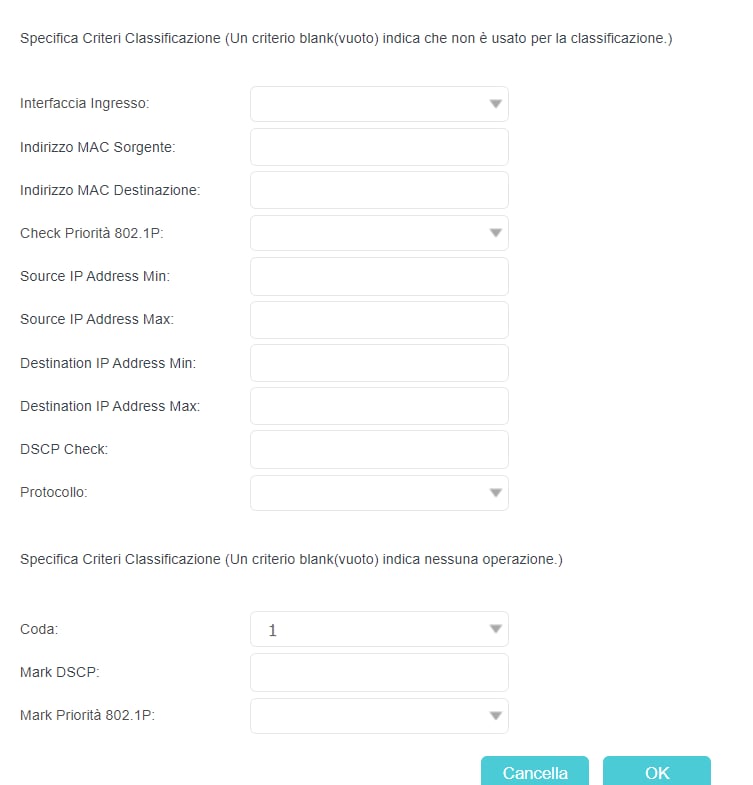The height and width of the screenshot is (785, 753).
Task: Open the Interfaccia Ingresso dropdown
Action: click(378, 104)
